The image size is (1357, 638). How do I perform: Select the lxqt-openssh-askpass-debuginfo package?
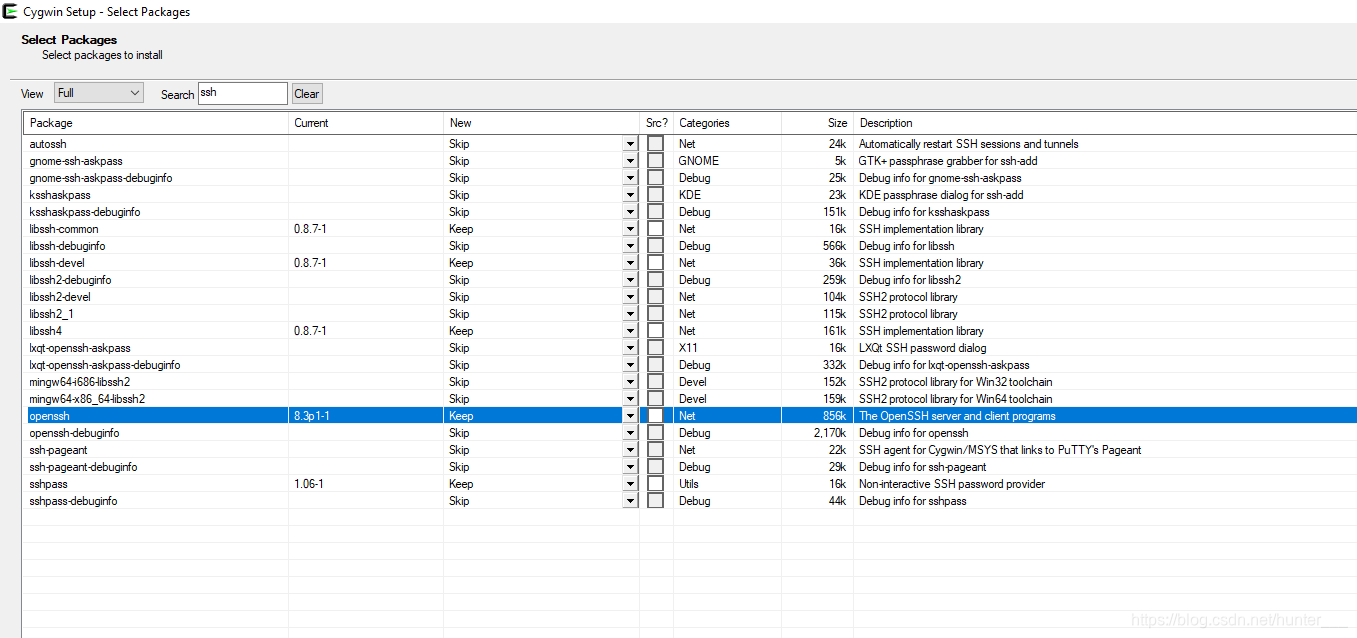coord(105,365)
